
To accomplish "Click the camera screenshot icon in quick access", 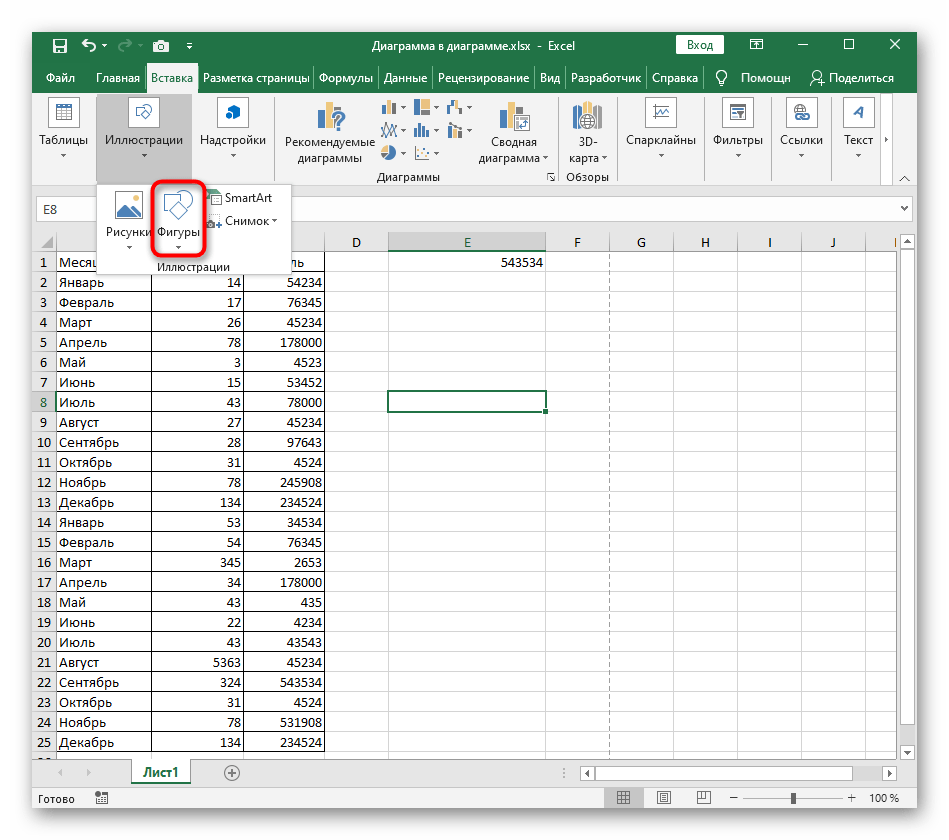I will click(161, 46).
